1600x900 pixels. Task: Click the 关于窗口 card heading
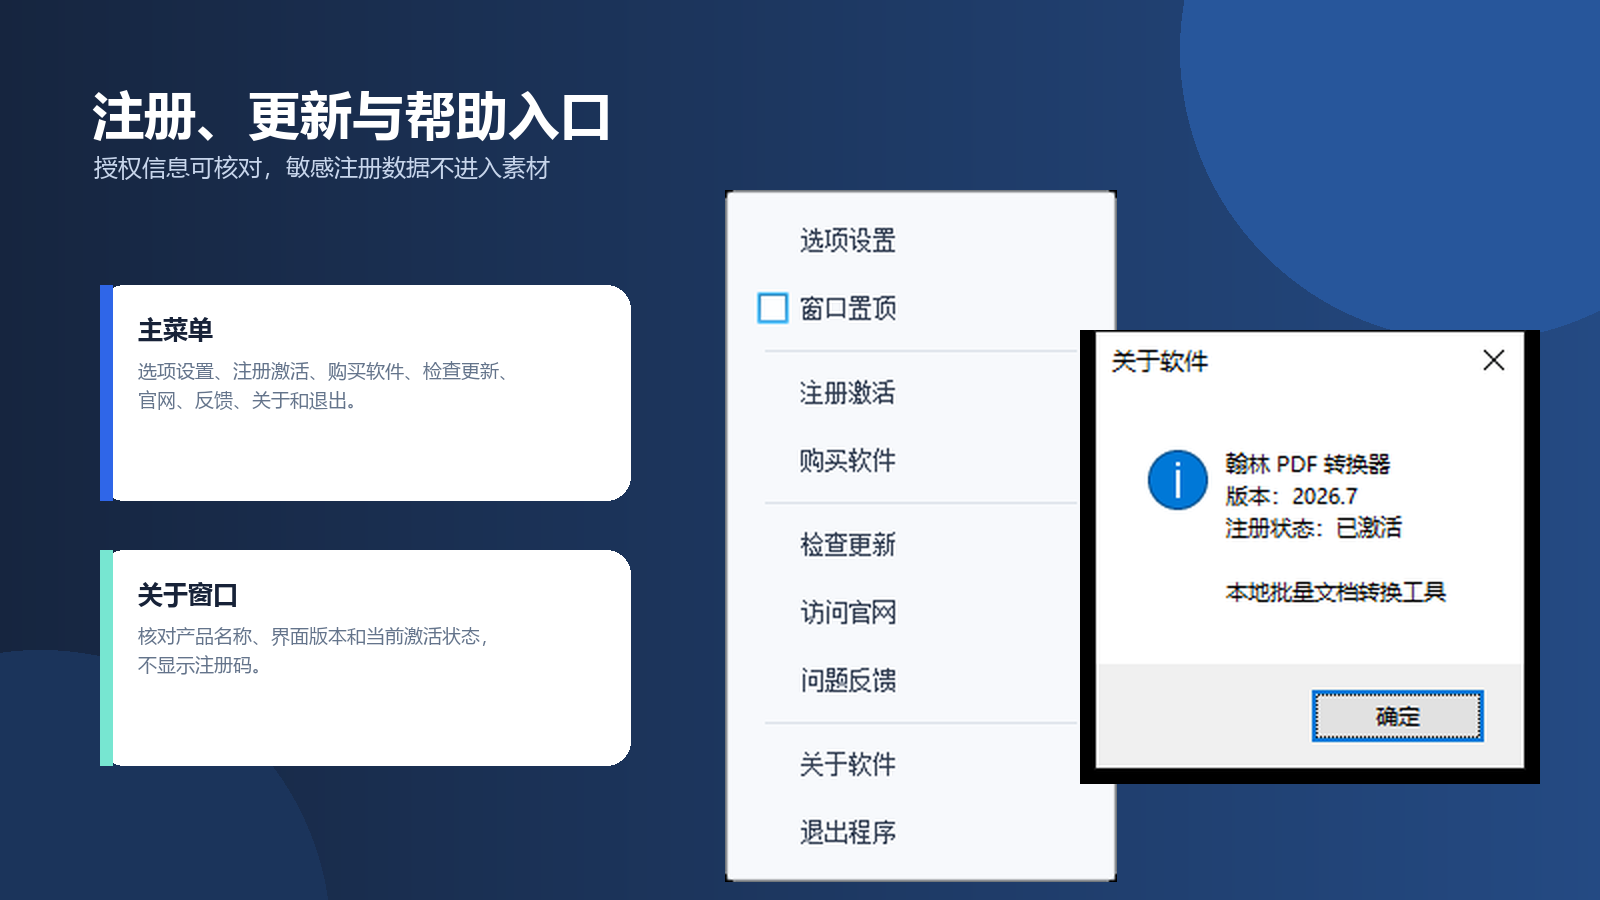187,595
